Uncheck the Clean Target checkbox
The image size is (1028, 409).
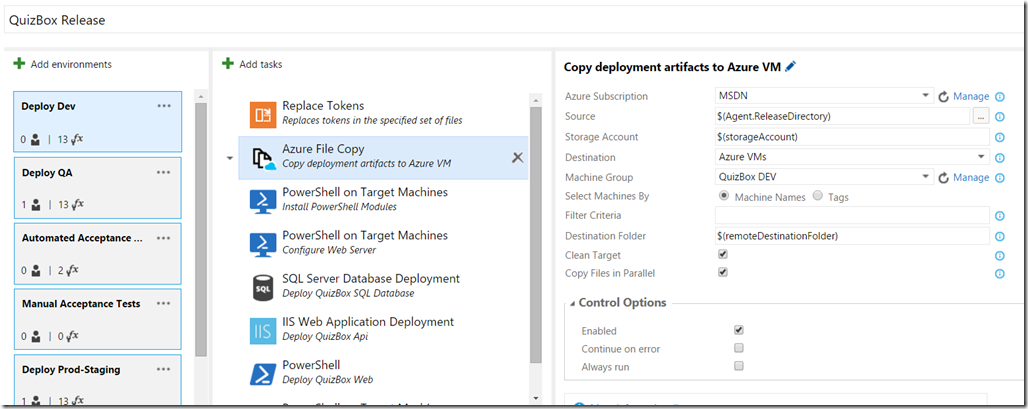click(722, 254)
